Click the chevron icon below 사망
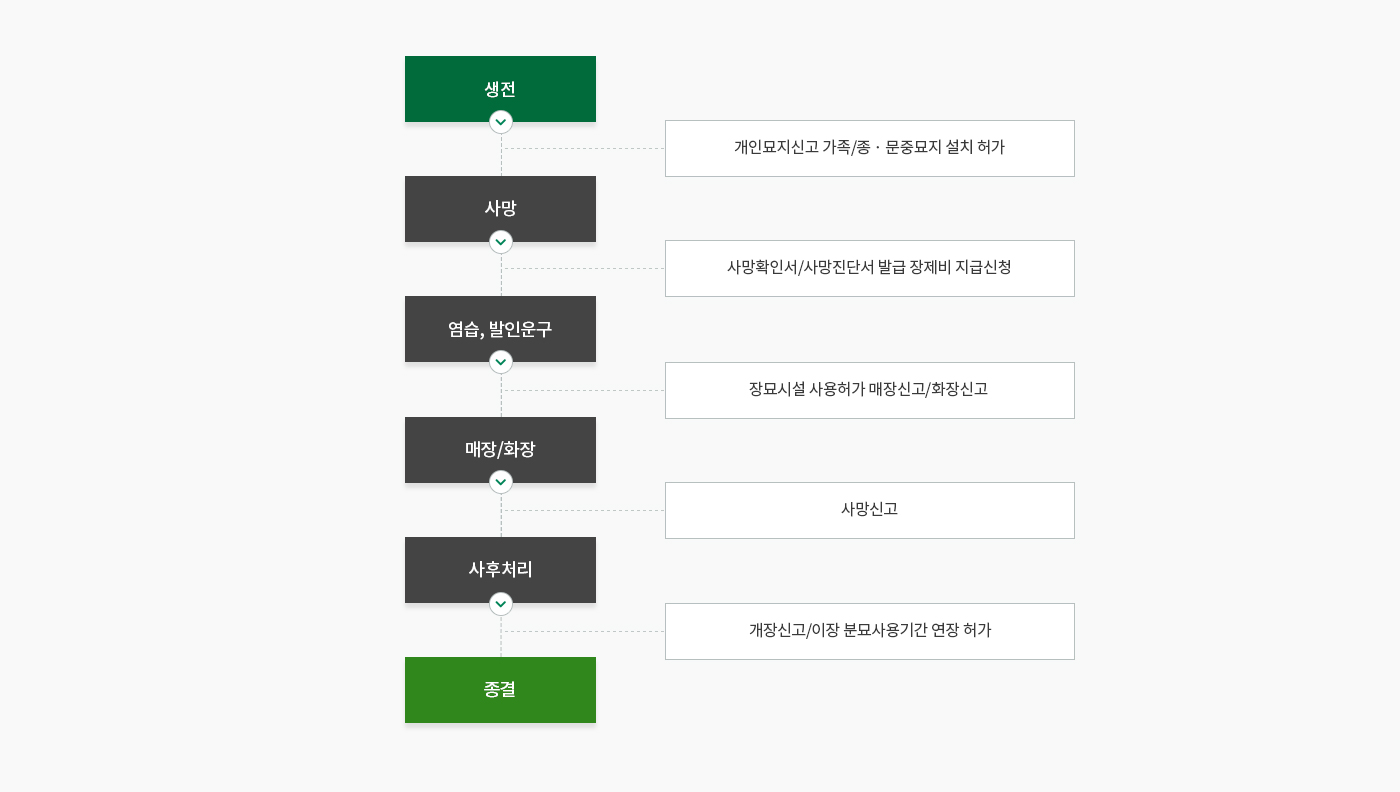Image resolution: width=1400 pixels, height=792 pixels. [501, 242]
